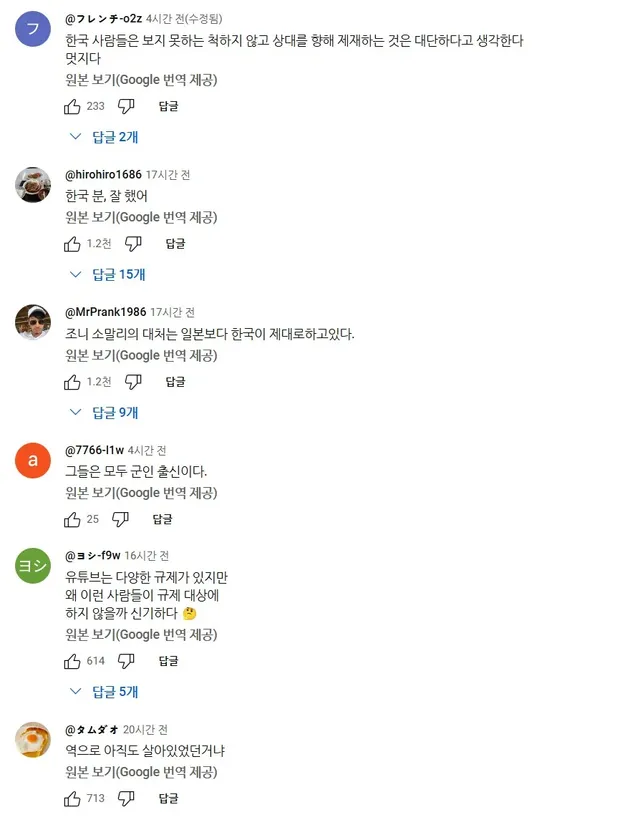The height and width of the screenshot is (818, 640).
Task: Dislike the comment by @hirohiro1686
Action: [x=133, y=244]
